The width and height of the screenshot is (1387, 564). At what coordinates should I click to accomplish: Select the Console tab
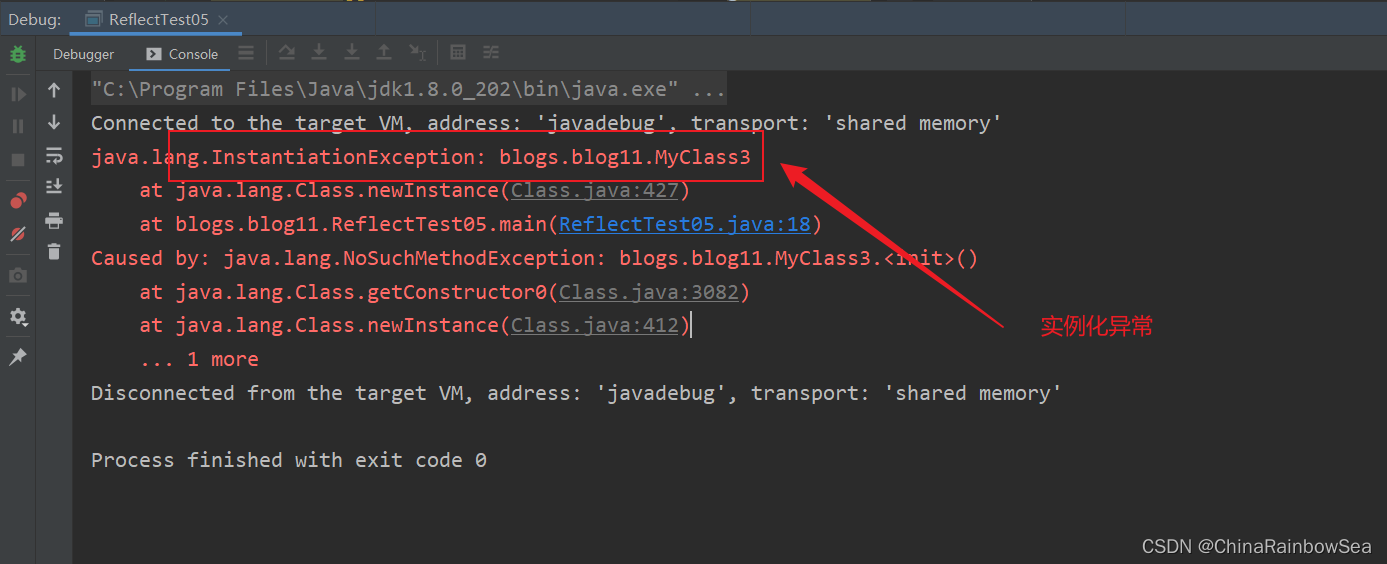pos(182,54)
